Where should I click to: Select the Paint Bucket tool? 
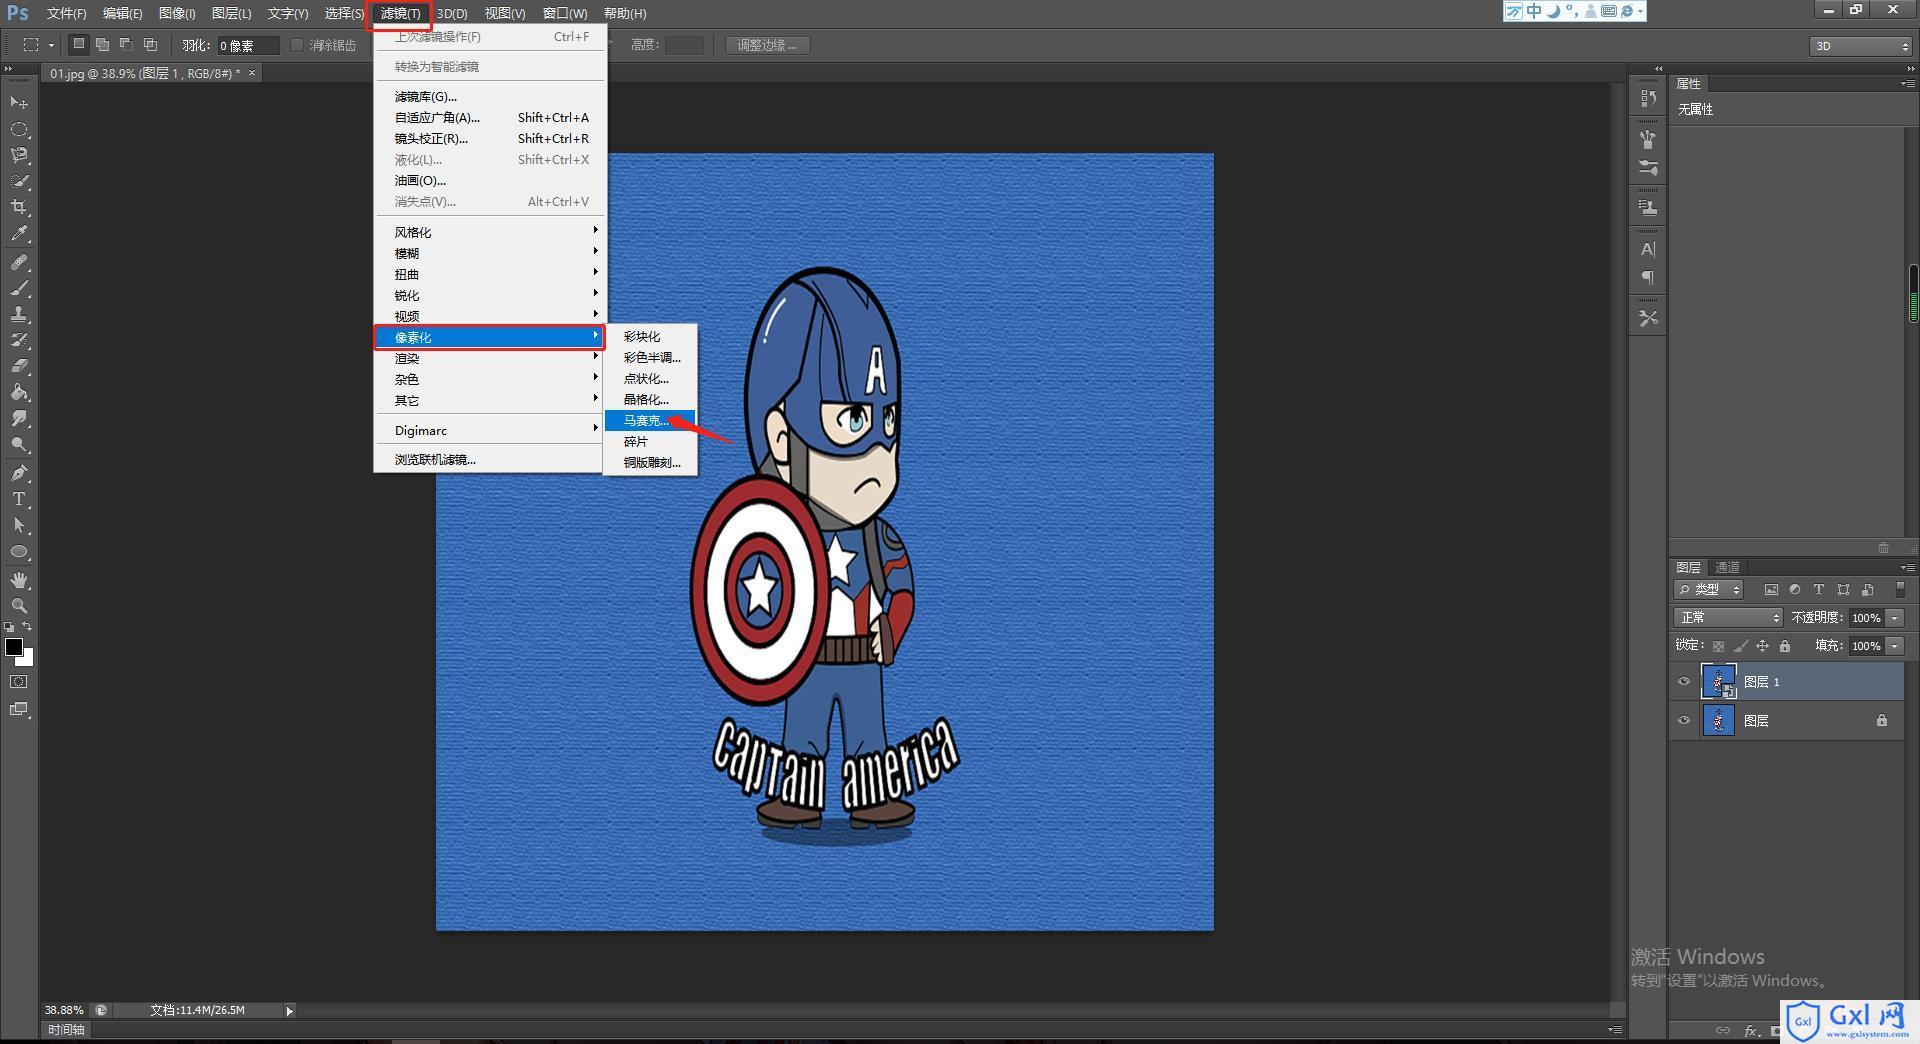[x=19, y=392]
